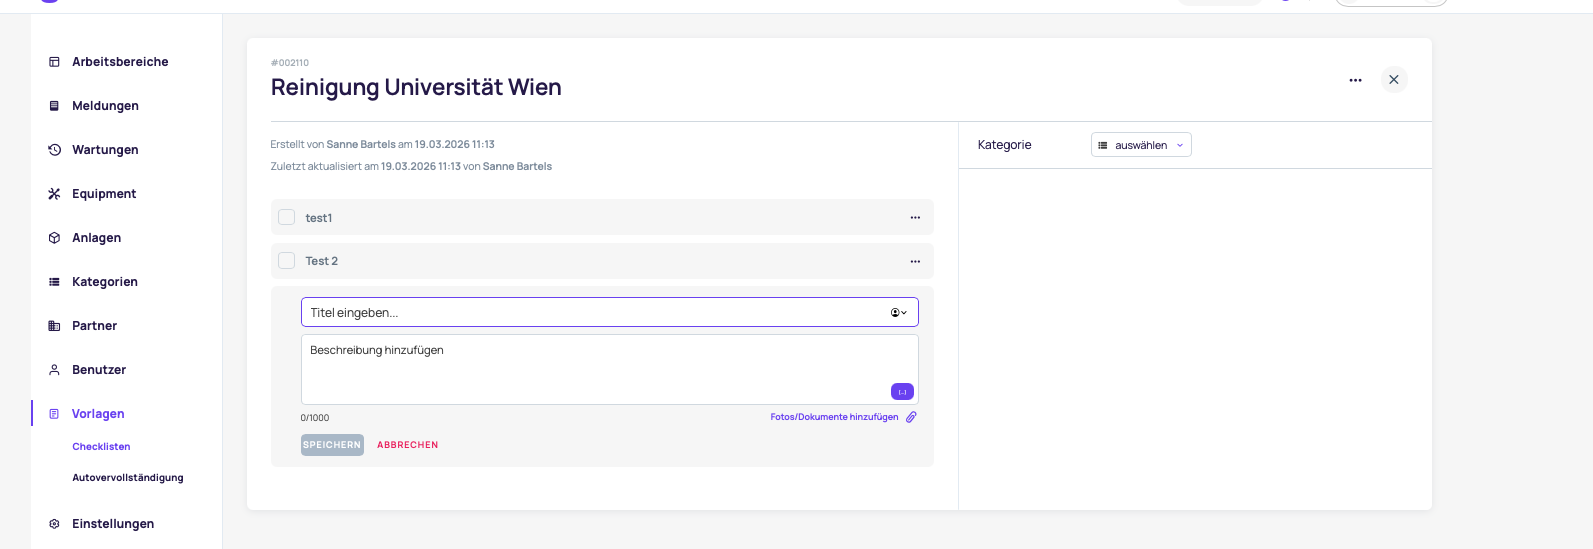Click the purple placeholder button in description box

coord(902,392)
